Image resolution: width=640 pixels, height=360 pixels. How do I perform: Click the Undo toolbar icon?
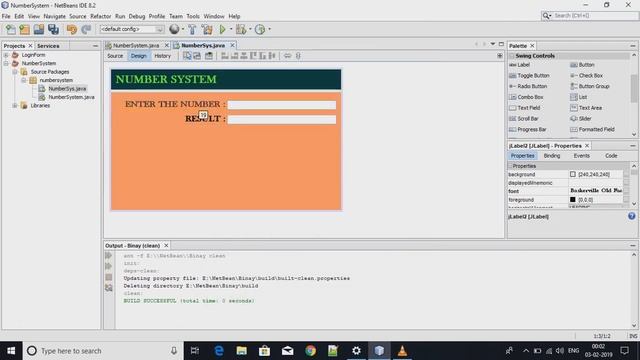72,29
